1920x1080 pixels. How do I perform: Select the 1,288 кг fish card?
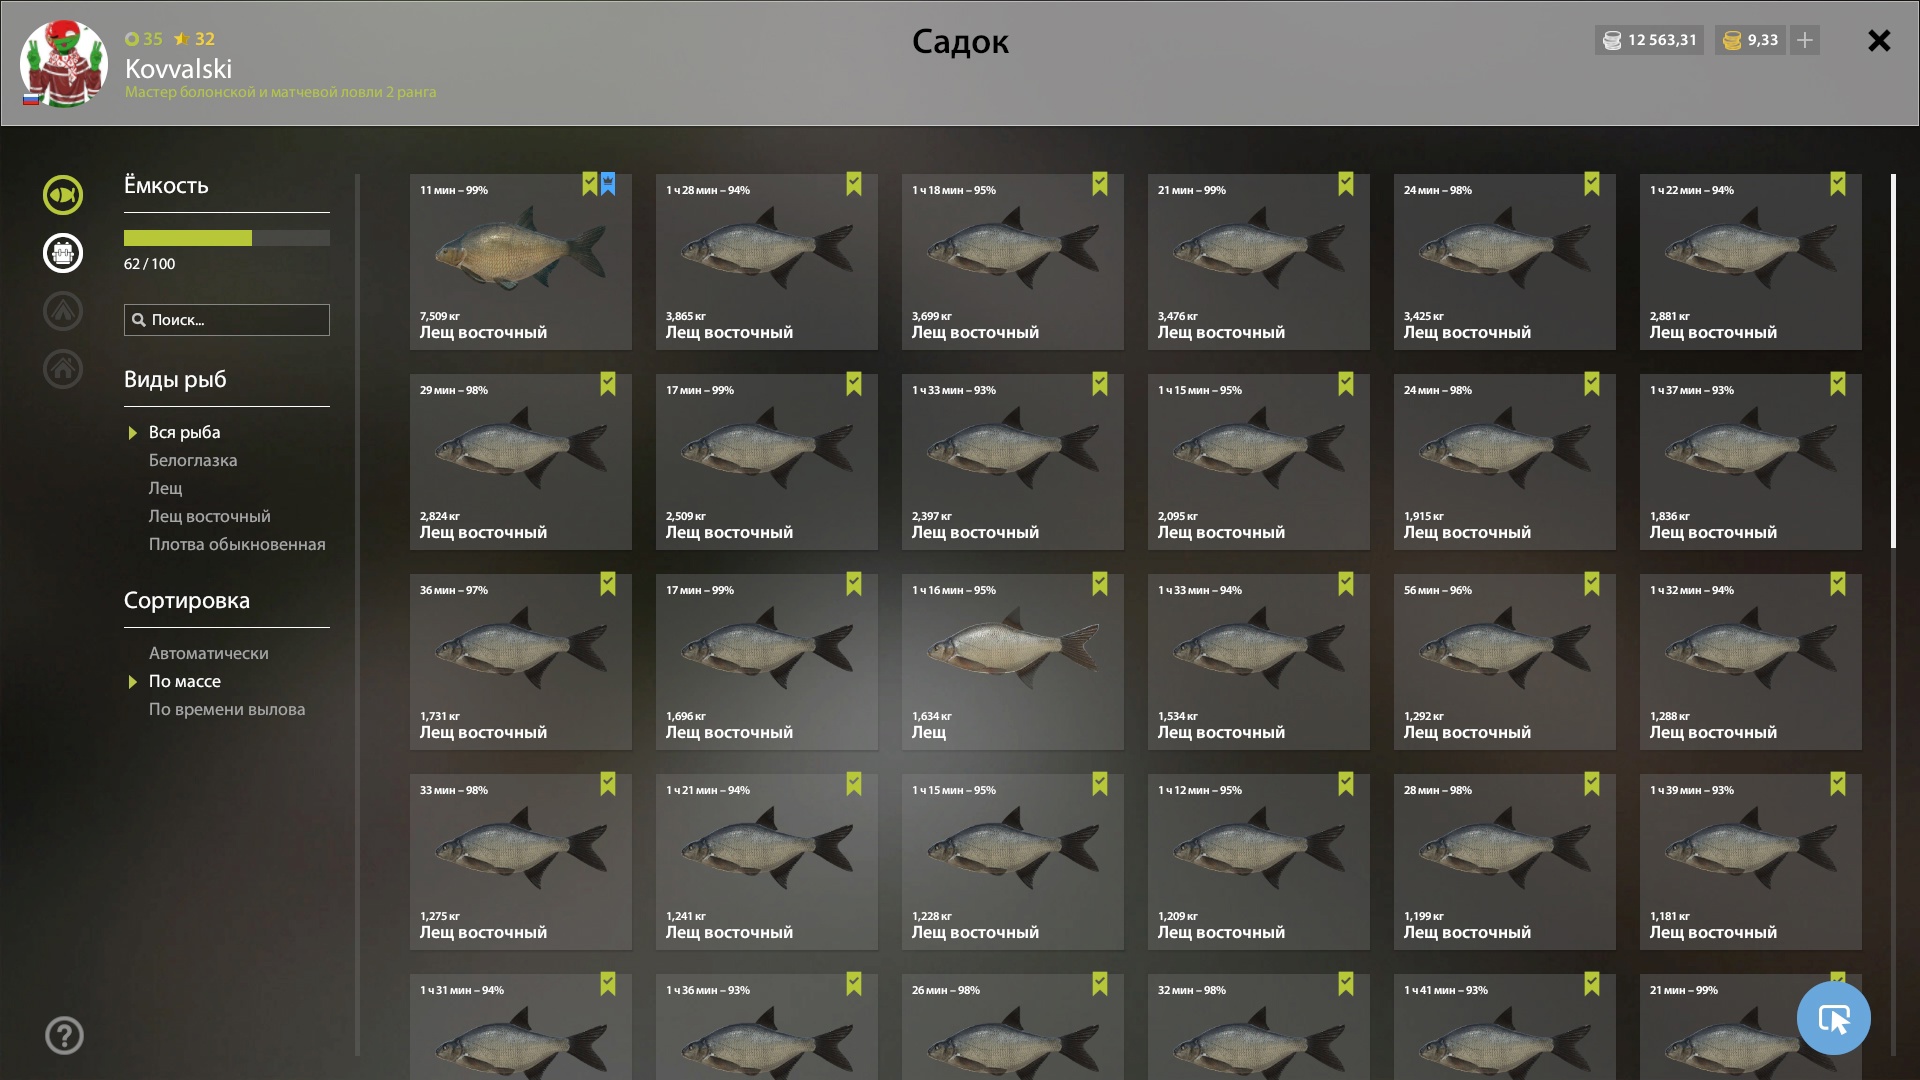1751,662
